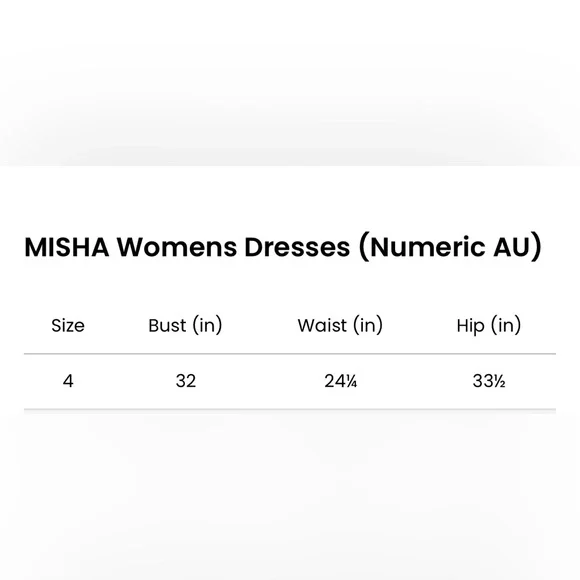Click the waist value 24¼ cell
The width and height of the screenshot is (580, 580).
[341, 381]
